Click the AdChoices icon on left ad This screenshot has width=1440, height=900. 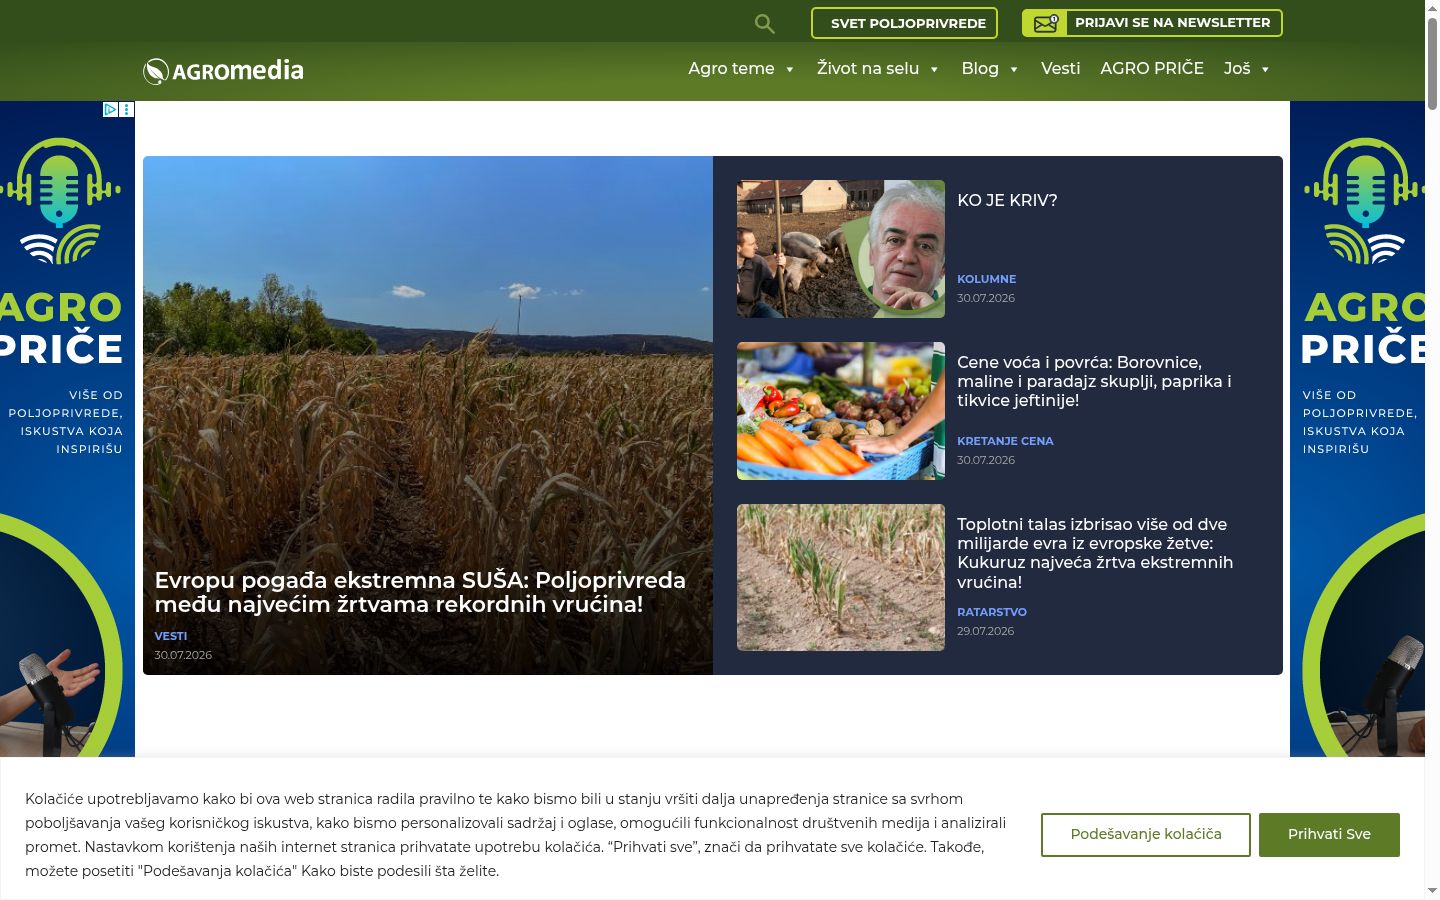tap(111, 109)
